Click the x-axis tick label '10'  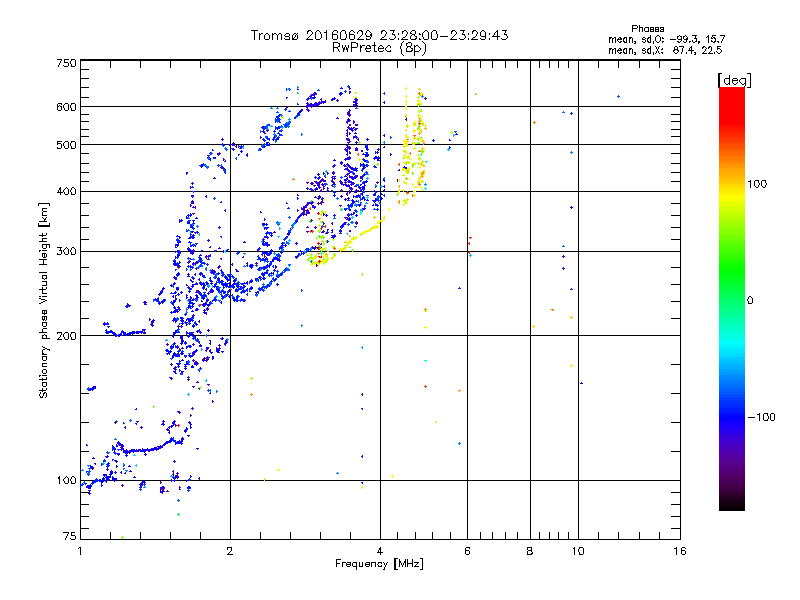578,551
